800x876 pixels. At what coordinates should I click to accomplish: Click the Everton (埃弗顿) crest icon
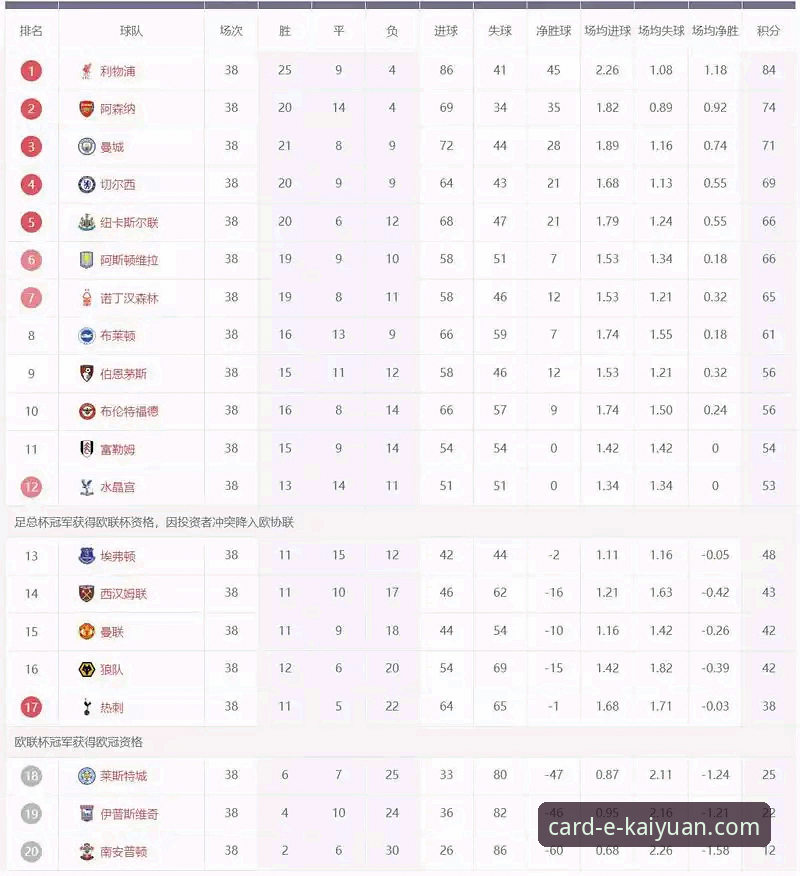(87, 556)
